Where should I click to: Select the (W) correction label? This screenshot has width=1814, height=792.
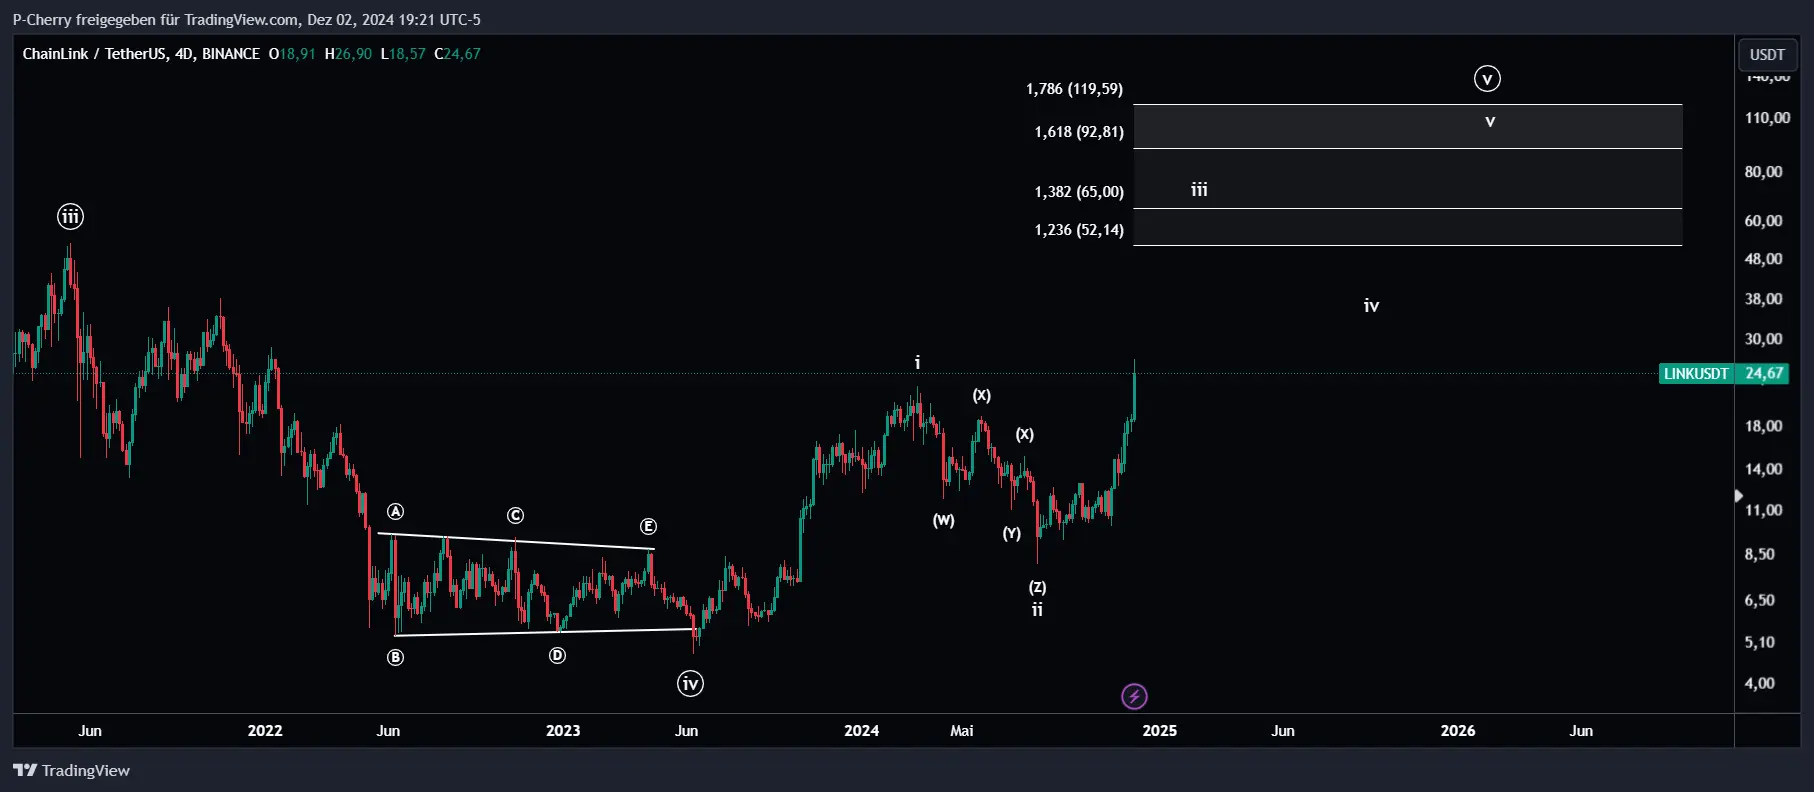tap(944, 520)
